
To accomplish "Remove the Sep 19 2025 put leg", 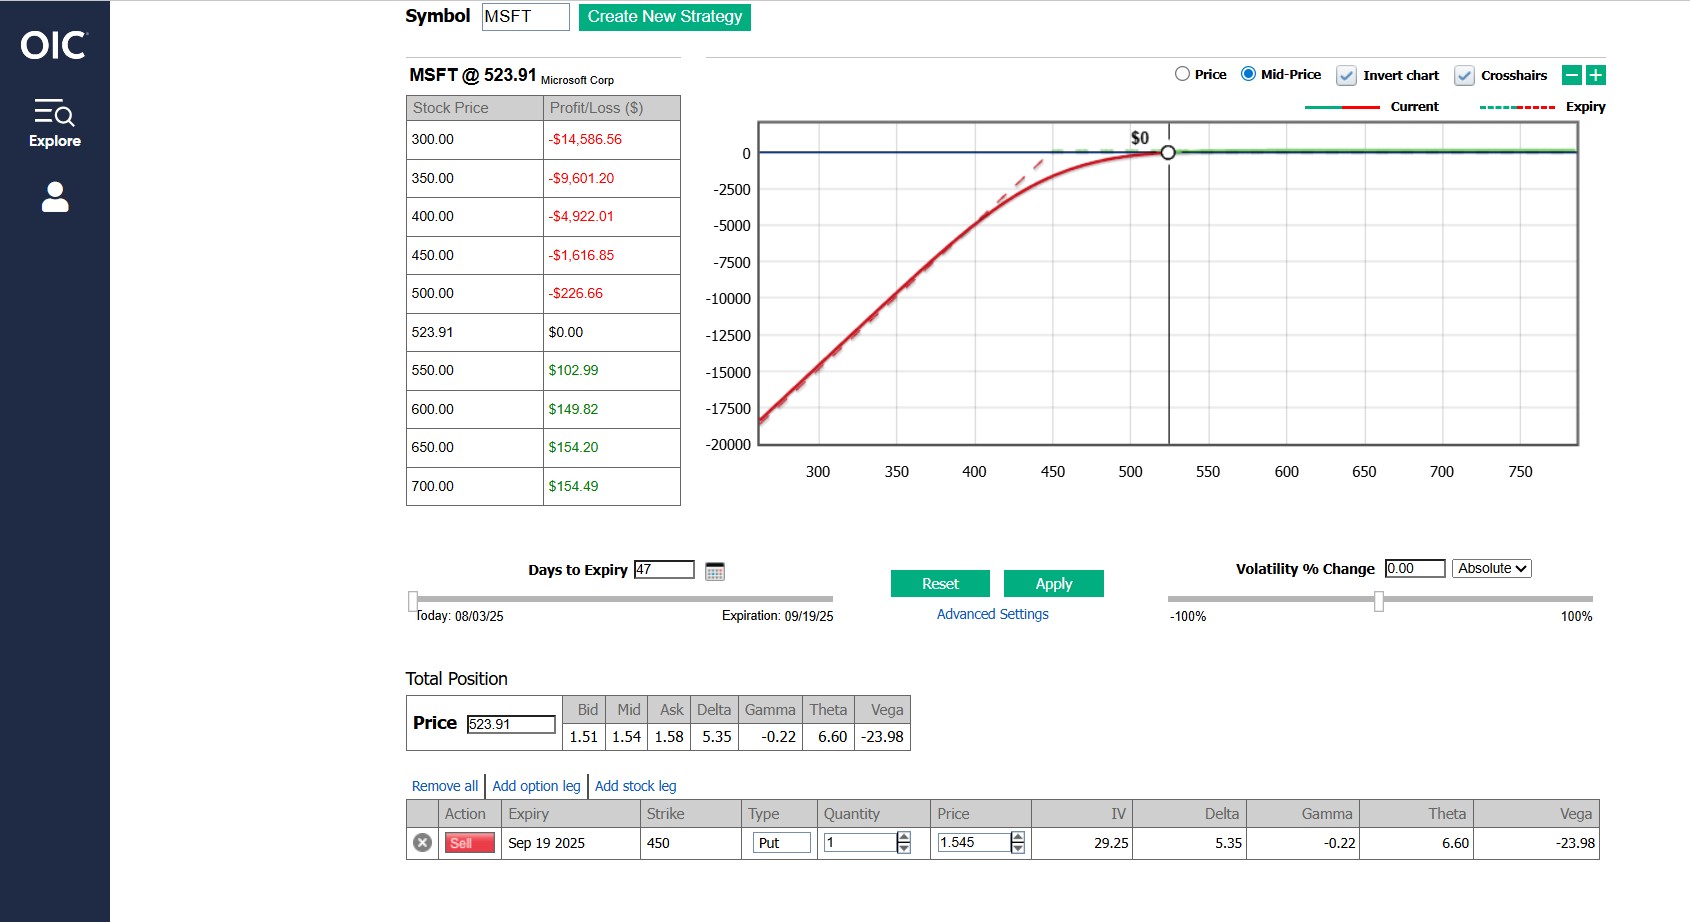I will tap(423, 843).
